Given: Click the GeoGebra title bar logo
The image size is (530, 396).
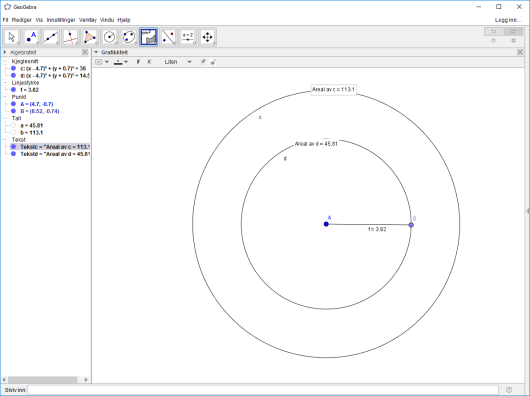Looking at the screenshot, I should coord(7,7).
